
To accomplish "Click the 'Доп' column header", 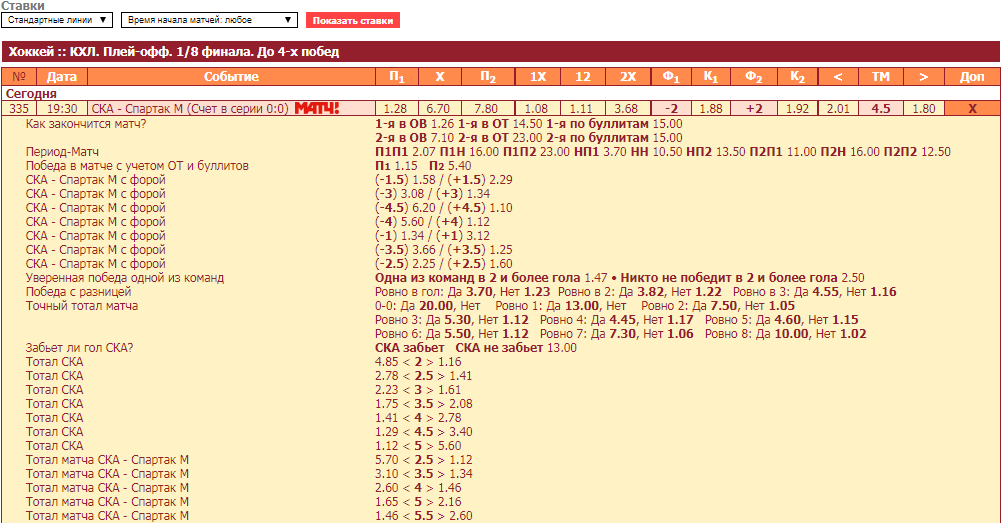I will pyautogui.click(x=972, y=76).
